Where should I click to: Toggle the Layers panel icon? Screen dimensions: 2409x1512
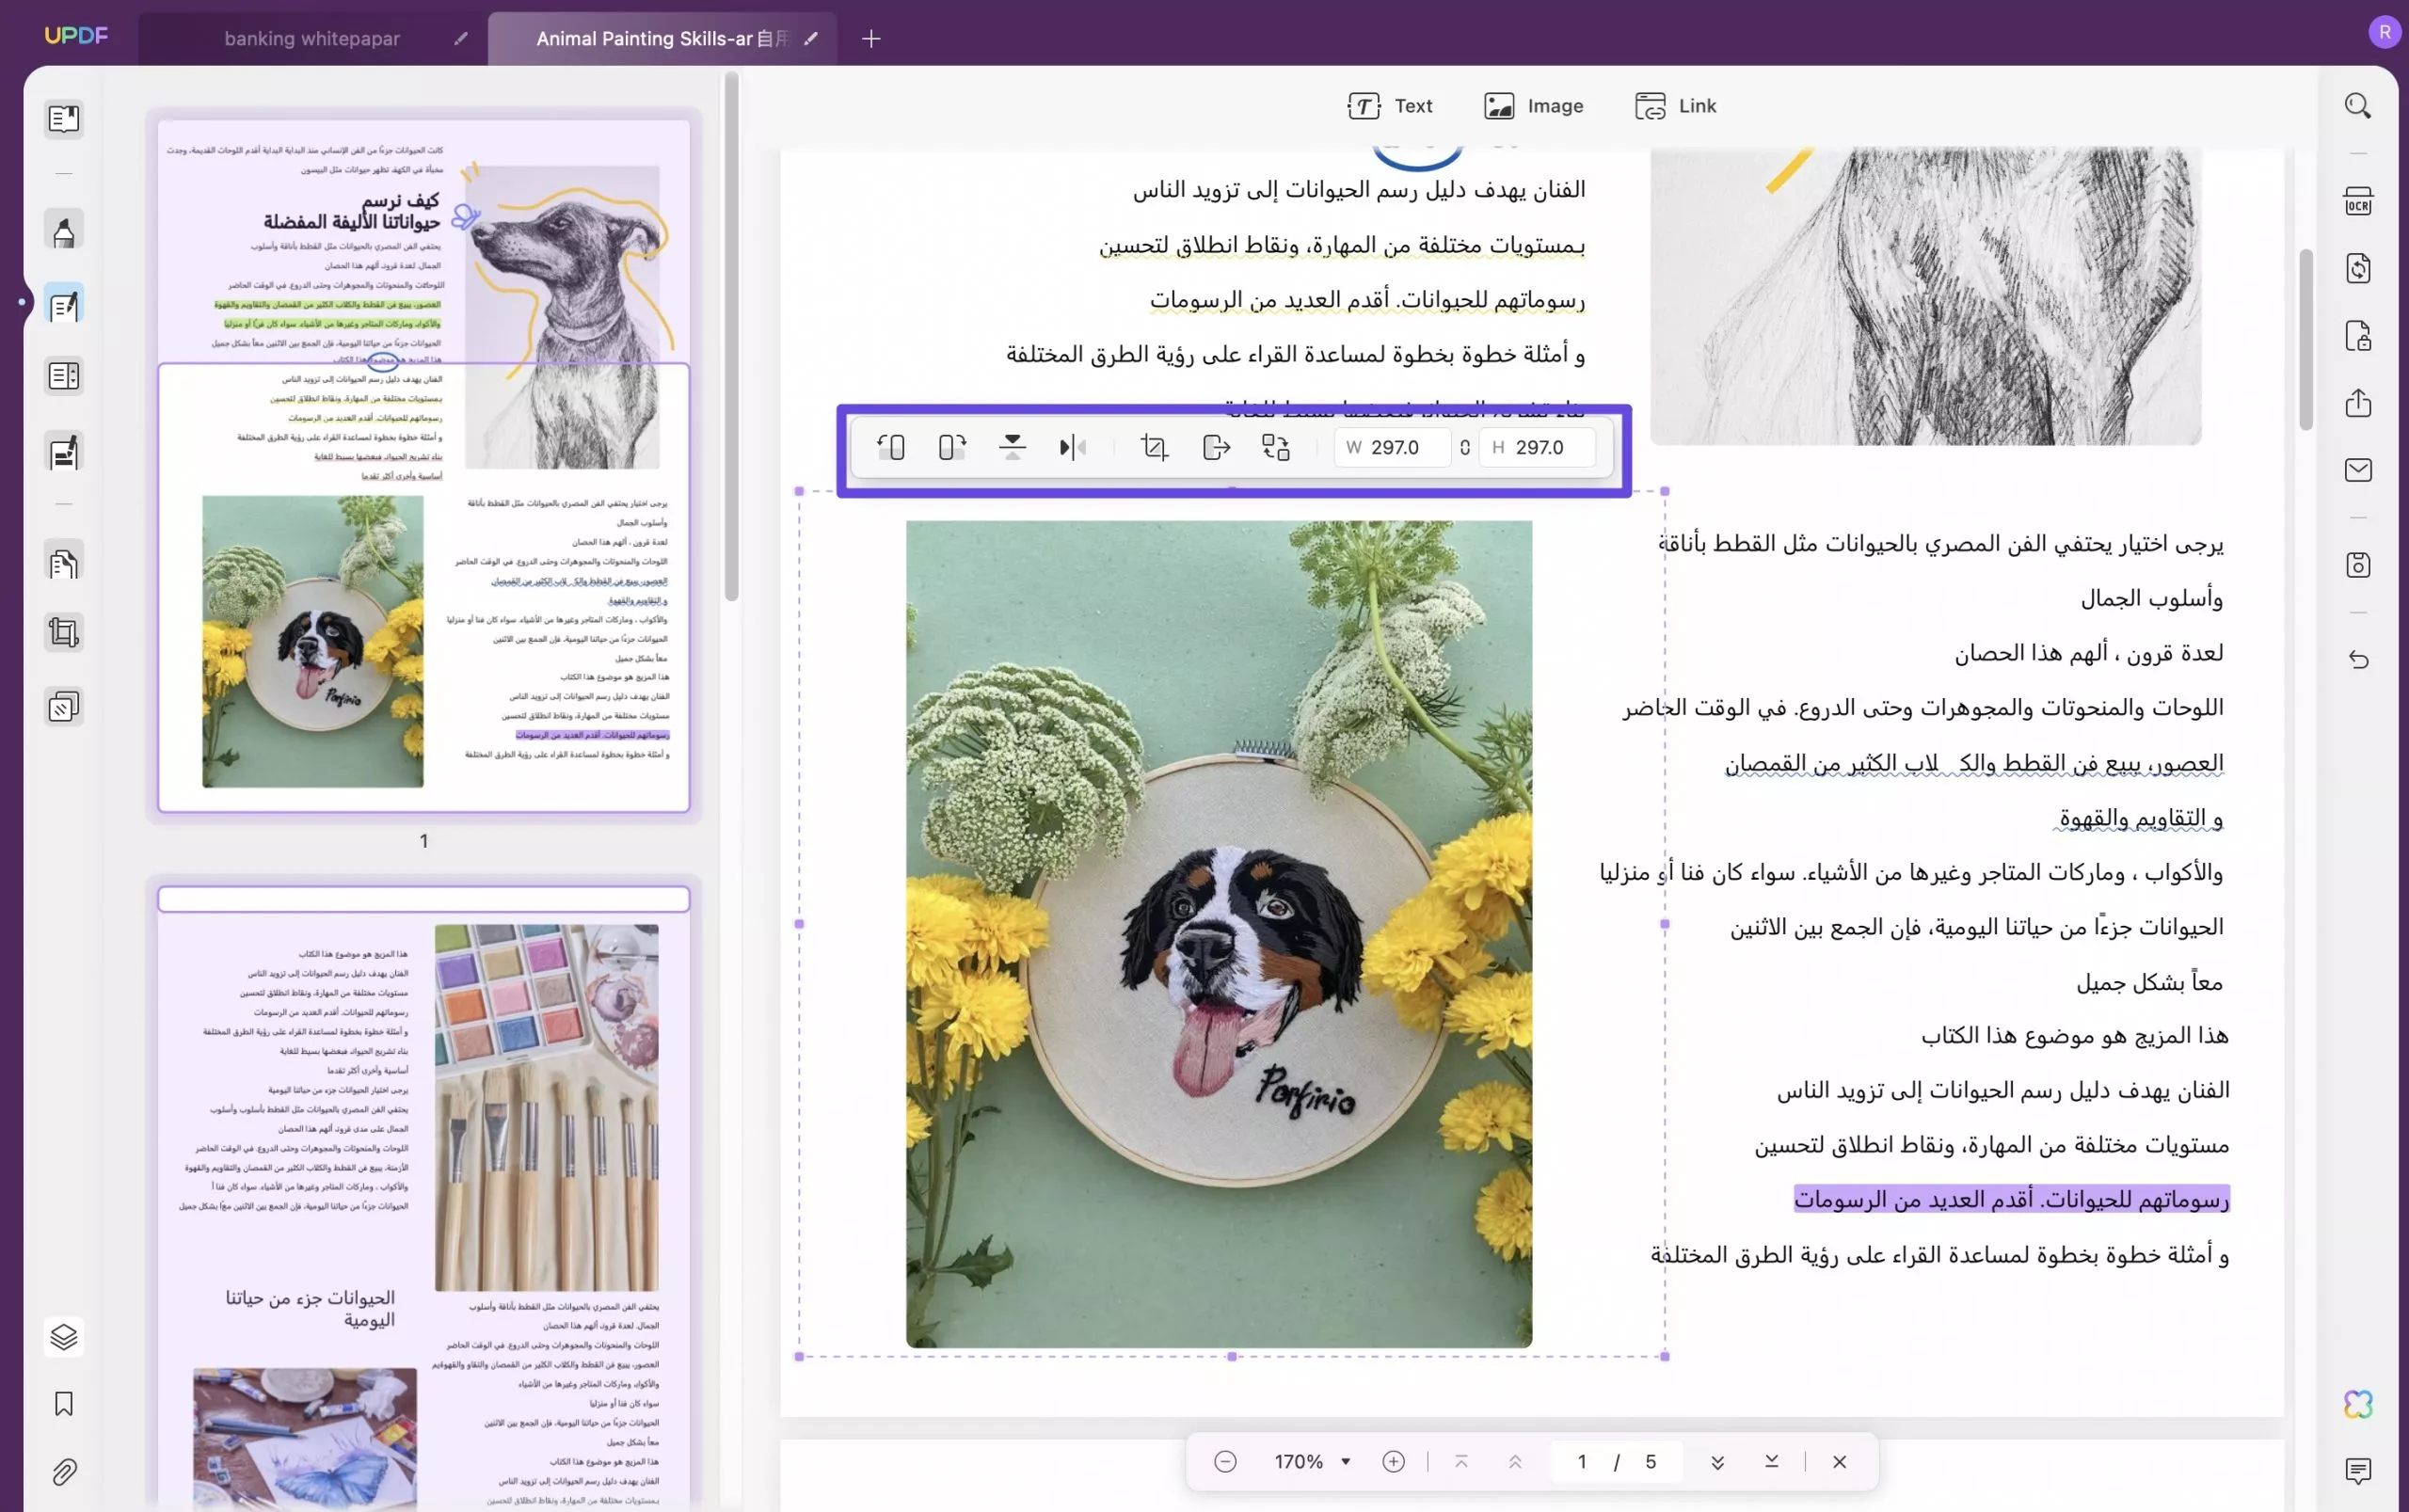pyautogui.click(x=64, y=1336)
